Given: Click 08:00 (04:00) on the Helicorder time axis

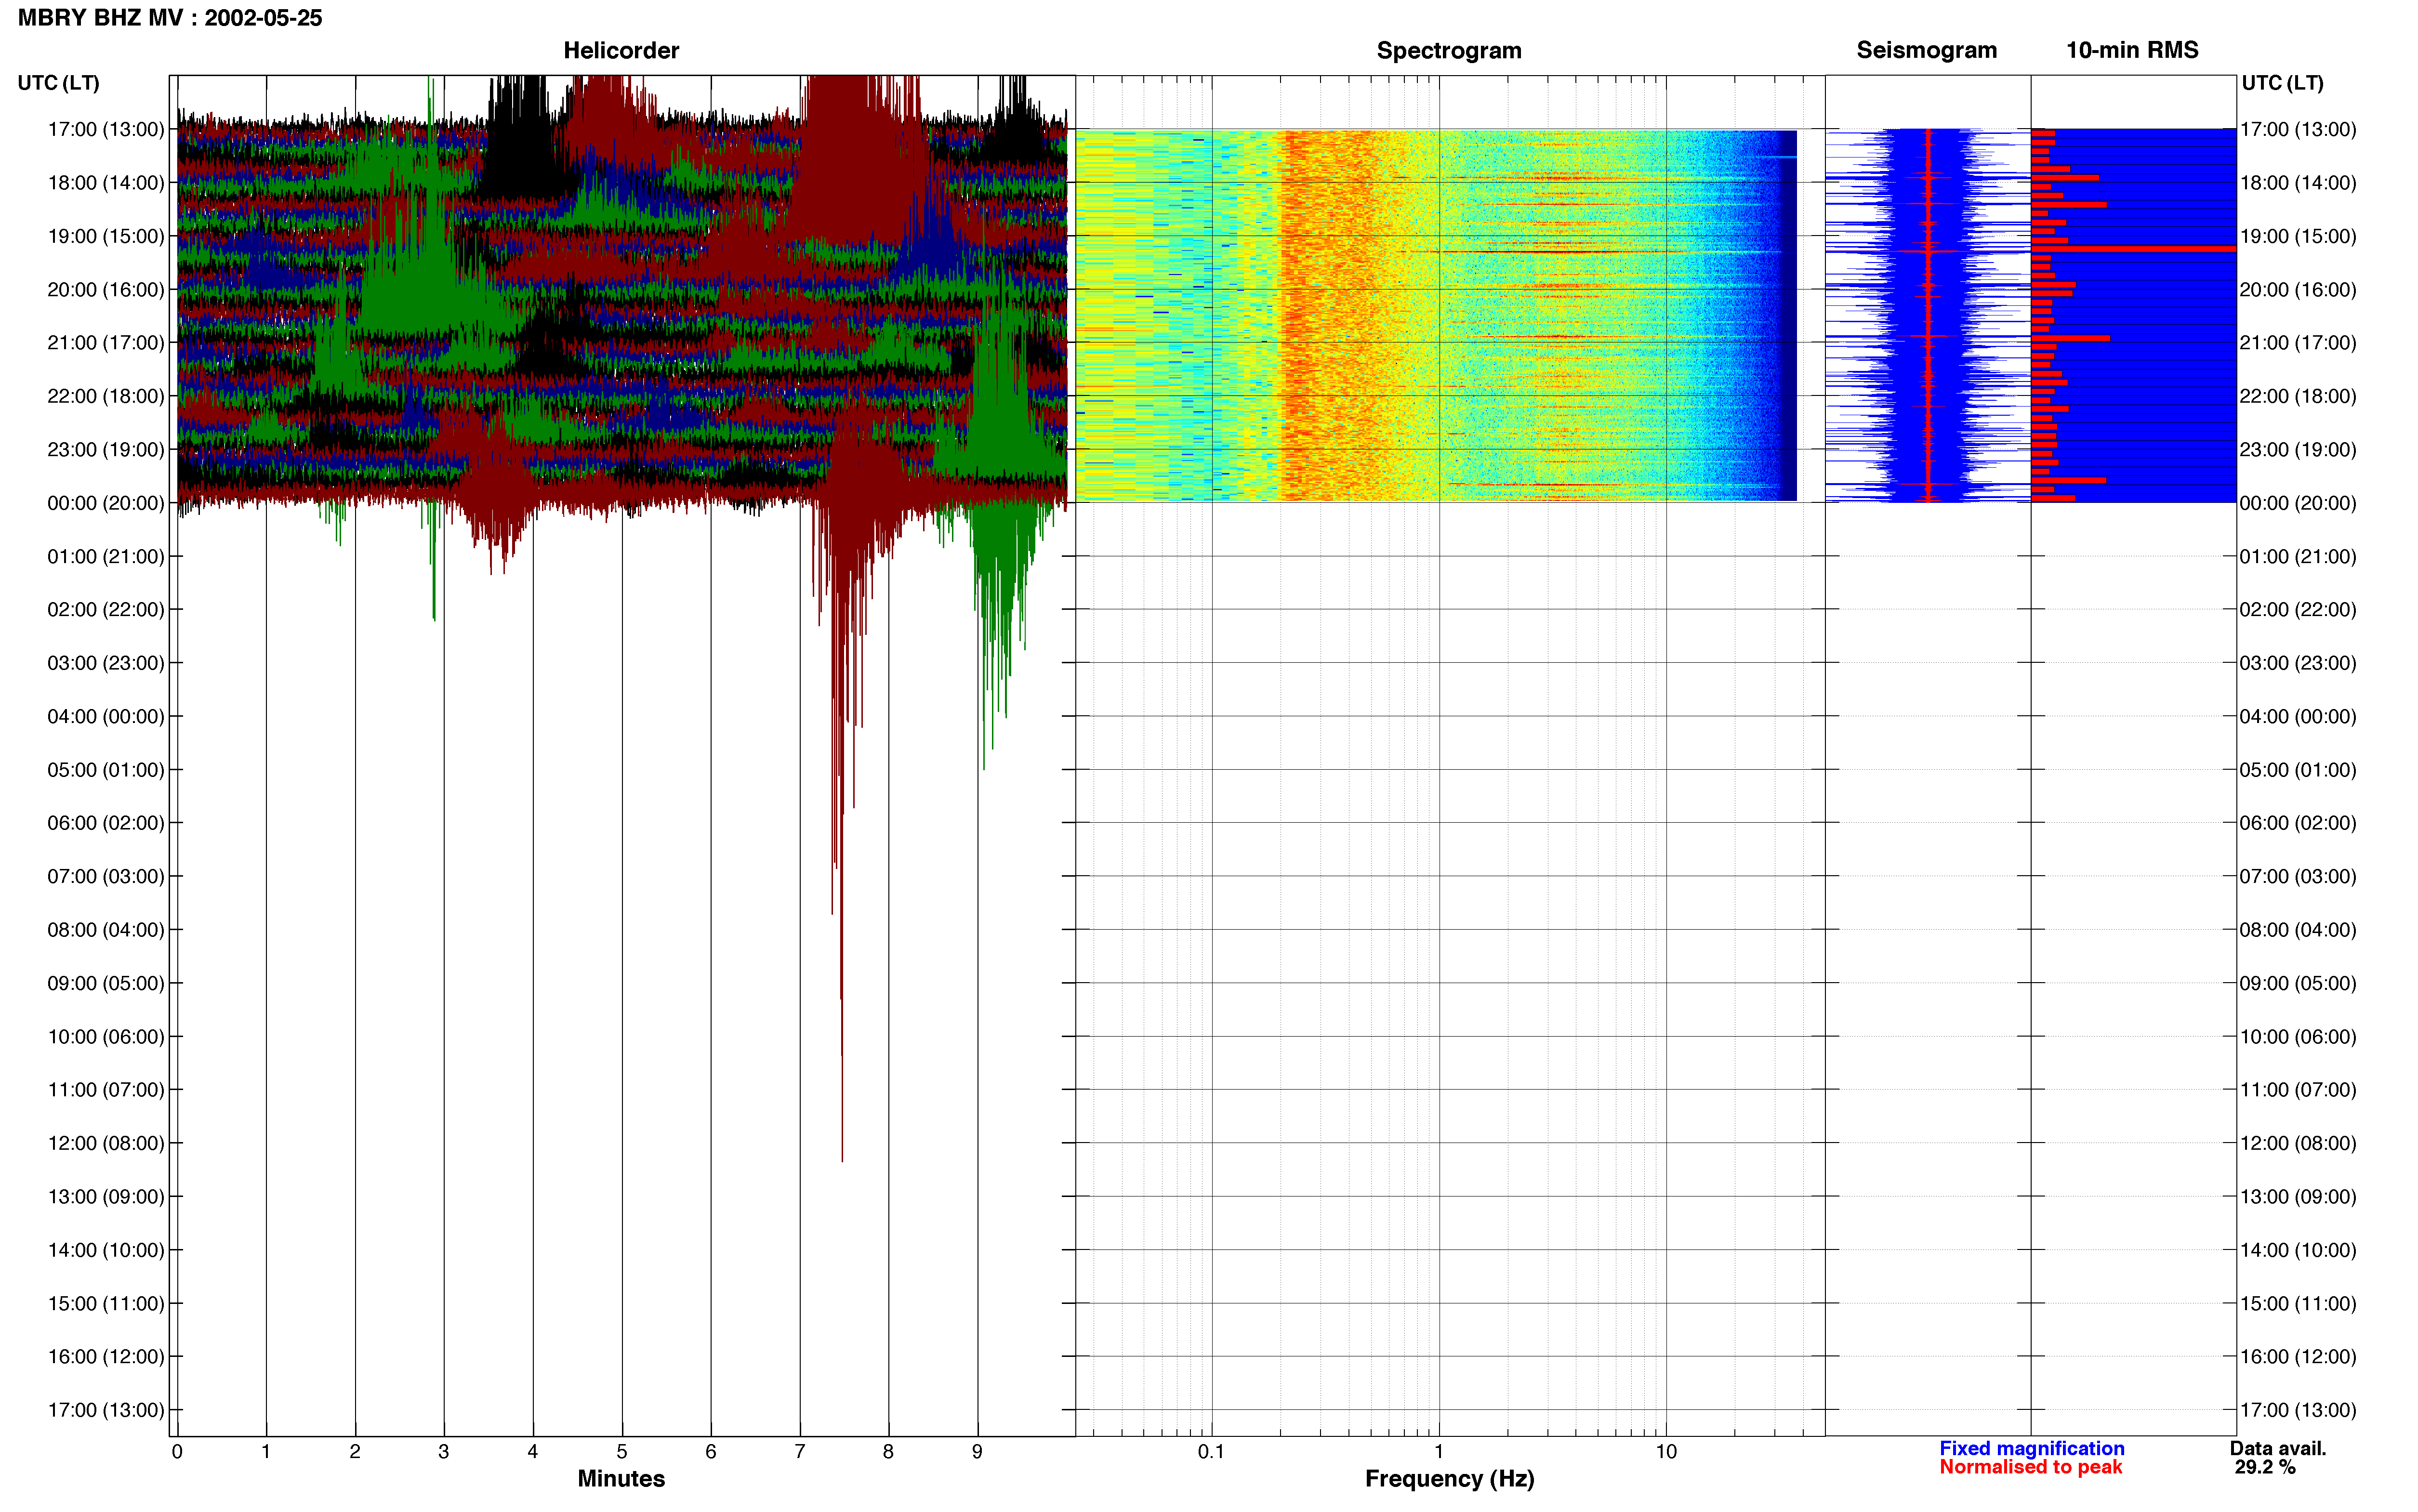Looking at the screenshot, I should coord(106,929).
